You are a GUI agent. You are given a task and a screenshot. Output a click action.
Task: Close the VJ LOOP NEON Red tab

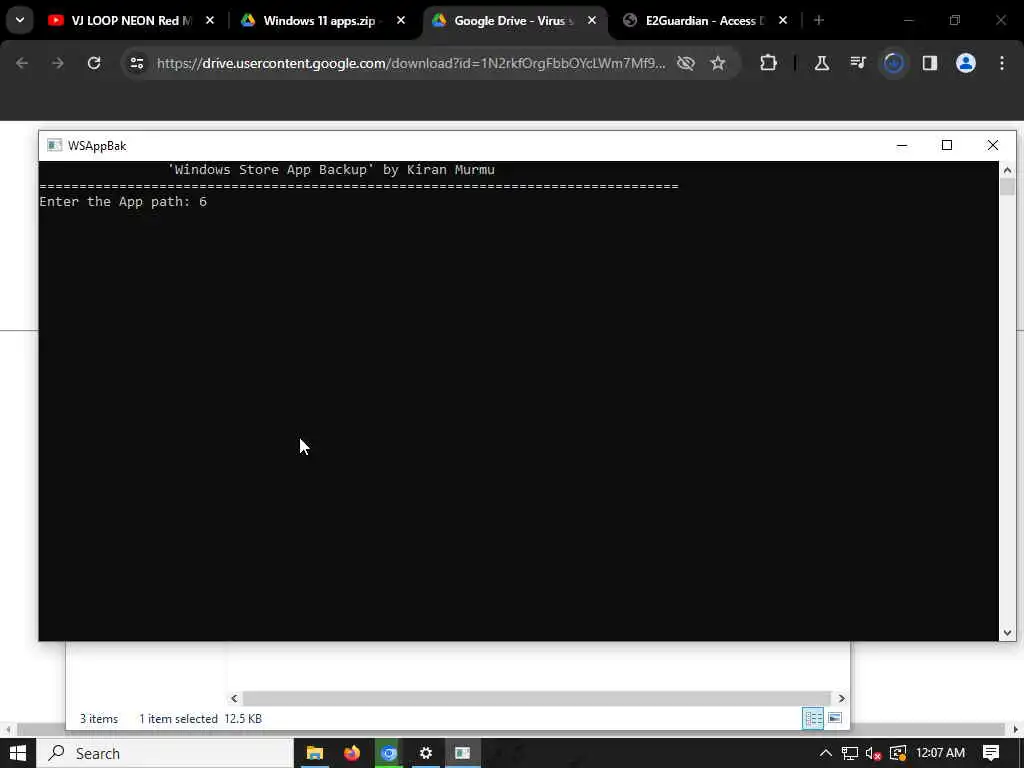[x=210, y=20]
